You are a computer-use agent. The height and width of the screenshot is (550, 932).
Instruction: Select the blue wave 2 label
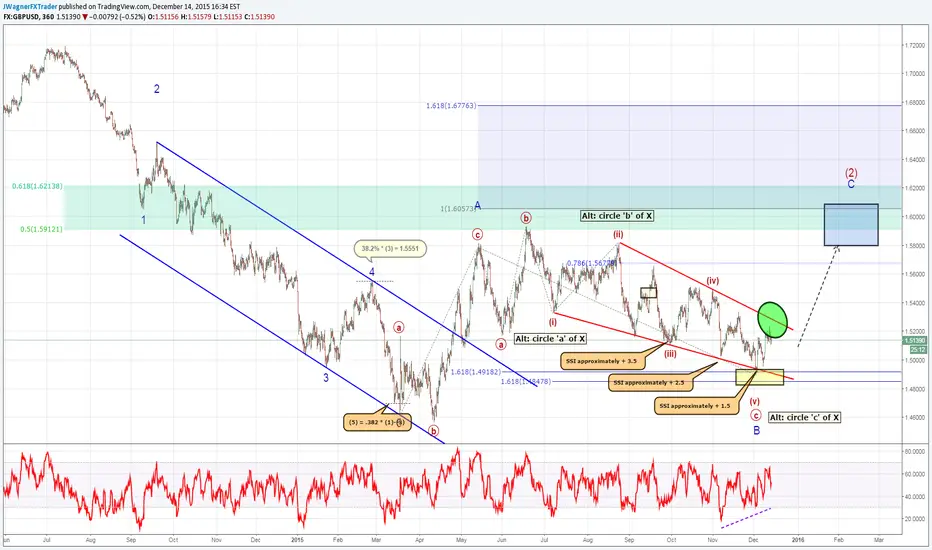[x=157, y=89]
